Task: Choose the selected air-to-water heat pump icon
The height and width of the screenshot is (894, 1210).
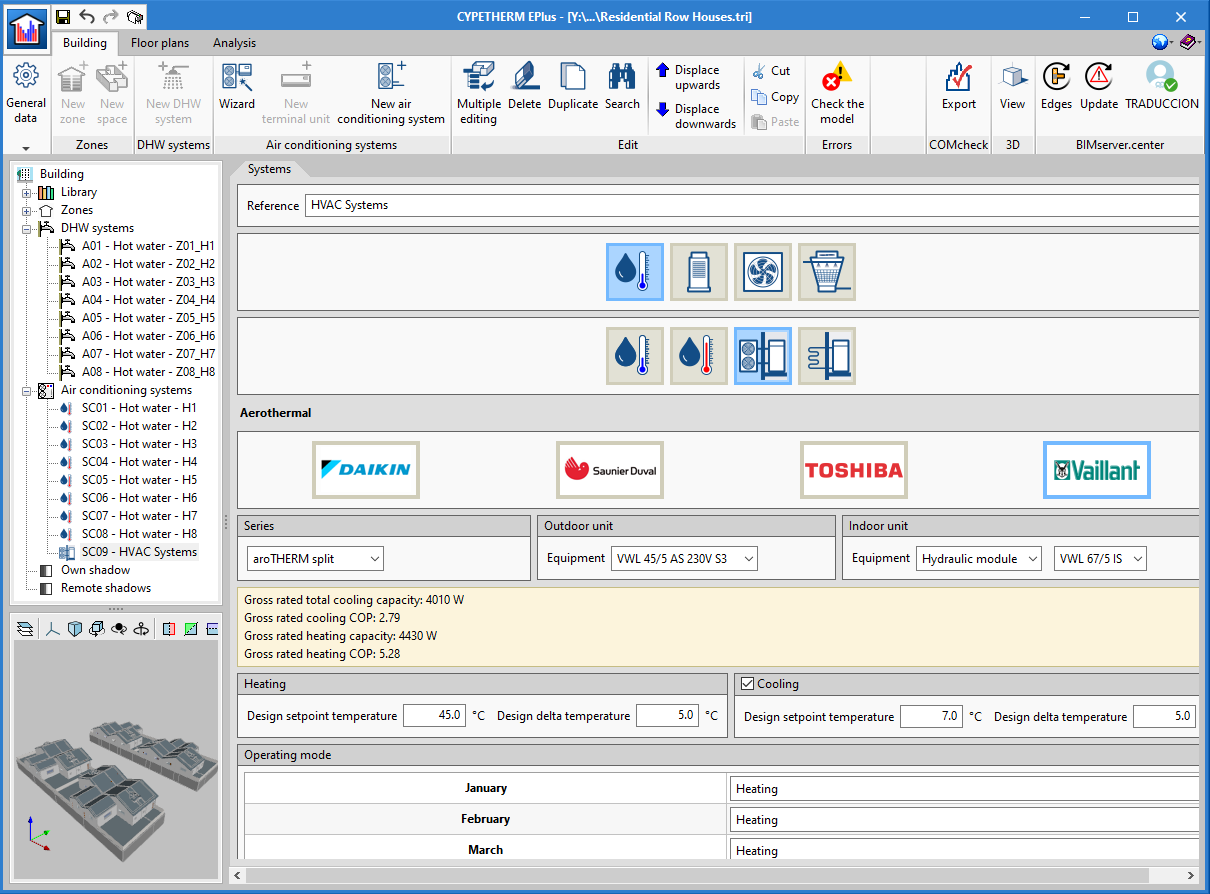Action: tap(763, 356)
